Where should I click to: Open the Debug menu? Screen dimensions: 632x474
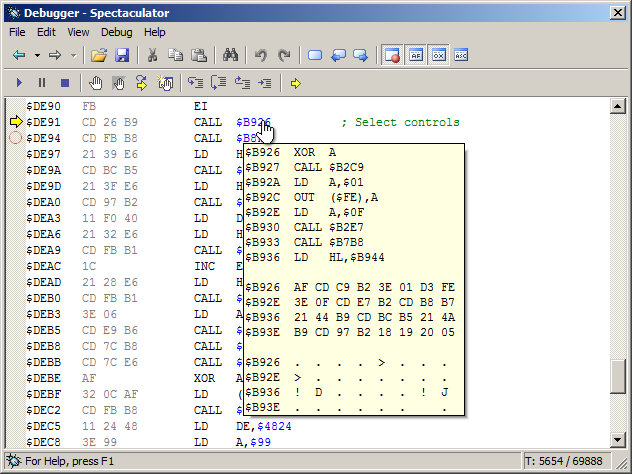pyautogui.click(x=116, y=32)
